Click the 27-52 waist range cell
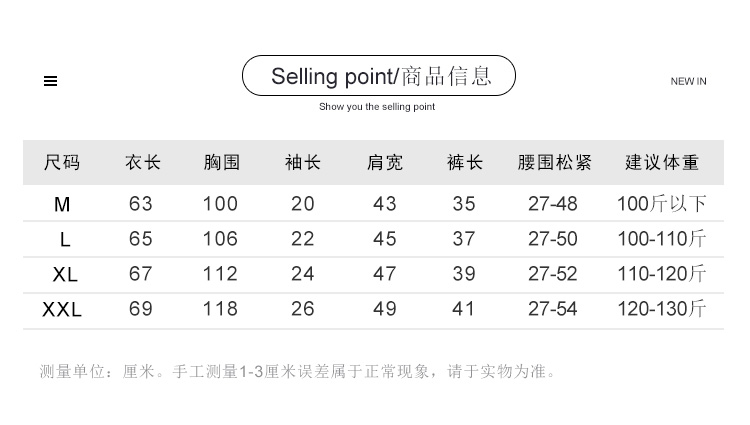The image size is (750, 425). 553,274
